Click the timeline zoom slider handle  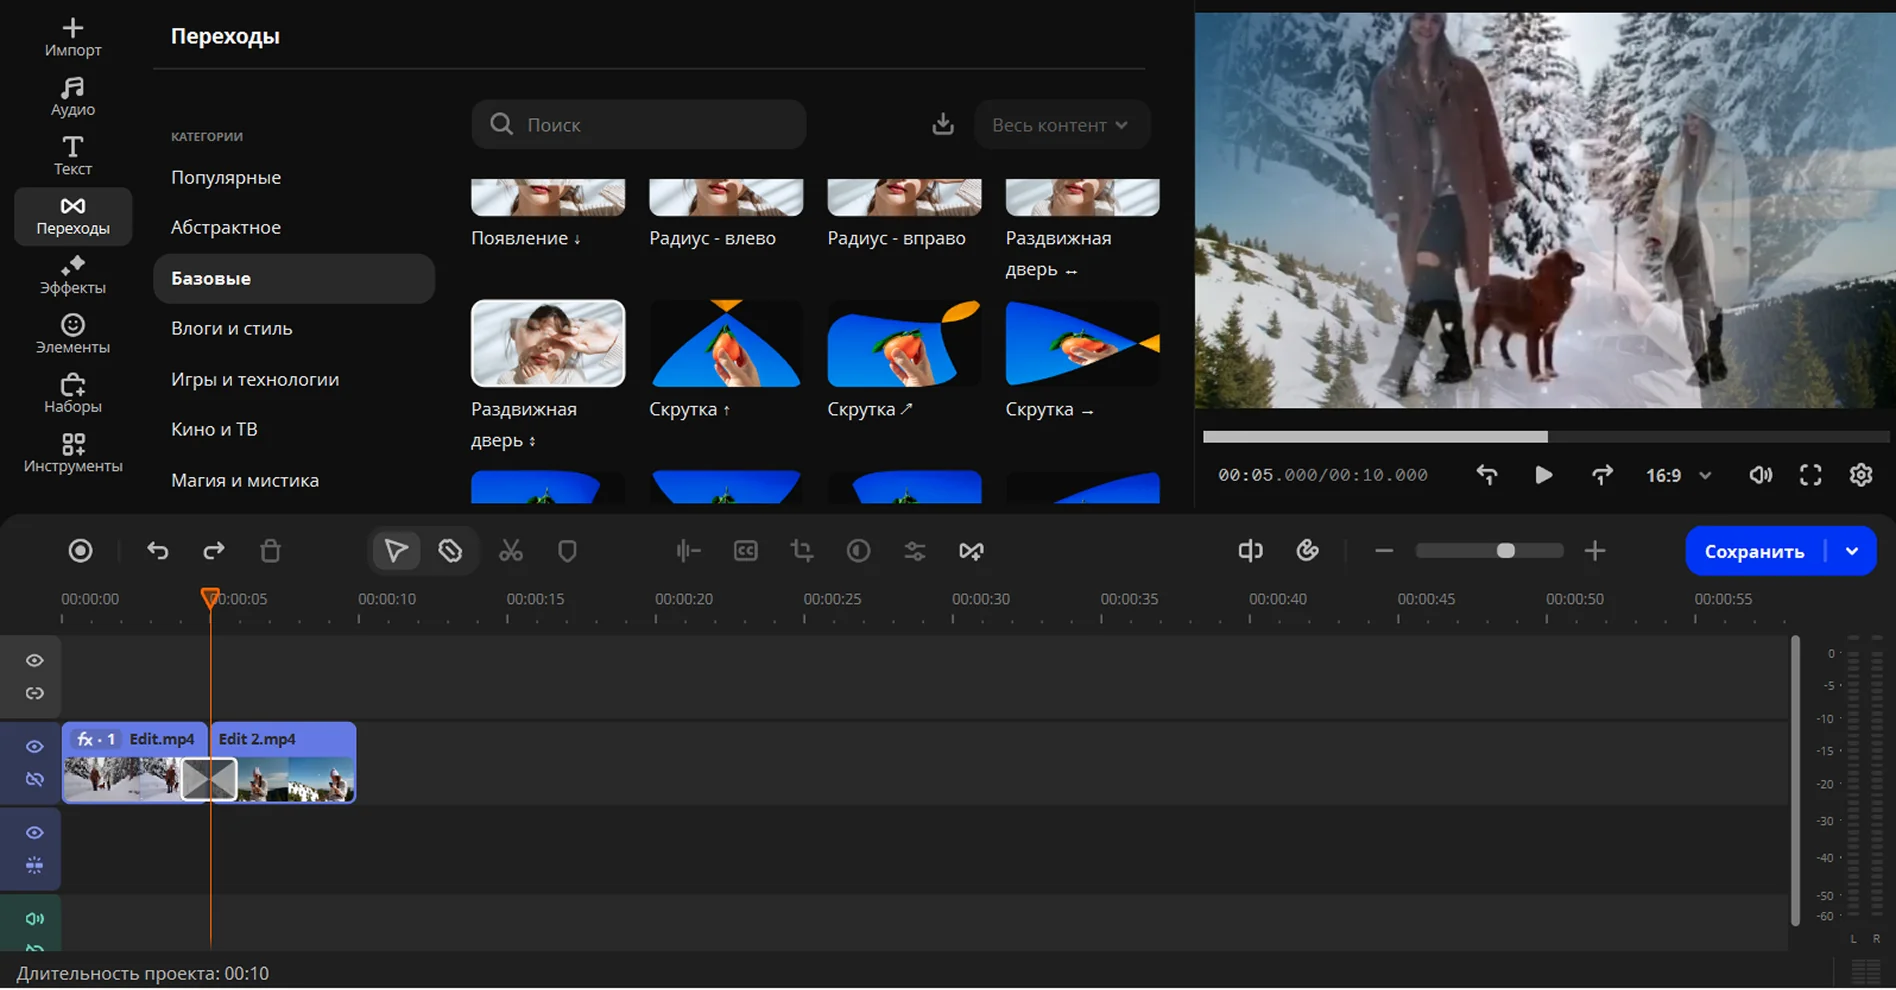(1505, 551)
